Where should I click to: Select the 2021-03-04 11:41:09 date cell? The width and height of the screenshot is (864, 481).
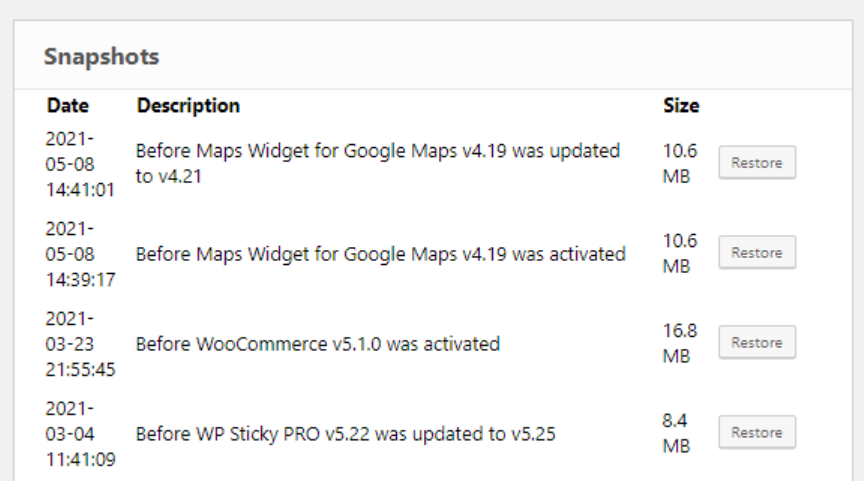[80, 433]
